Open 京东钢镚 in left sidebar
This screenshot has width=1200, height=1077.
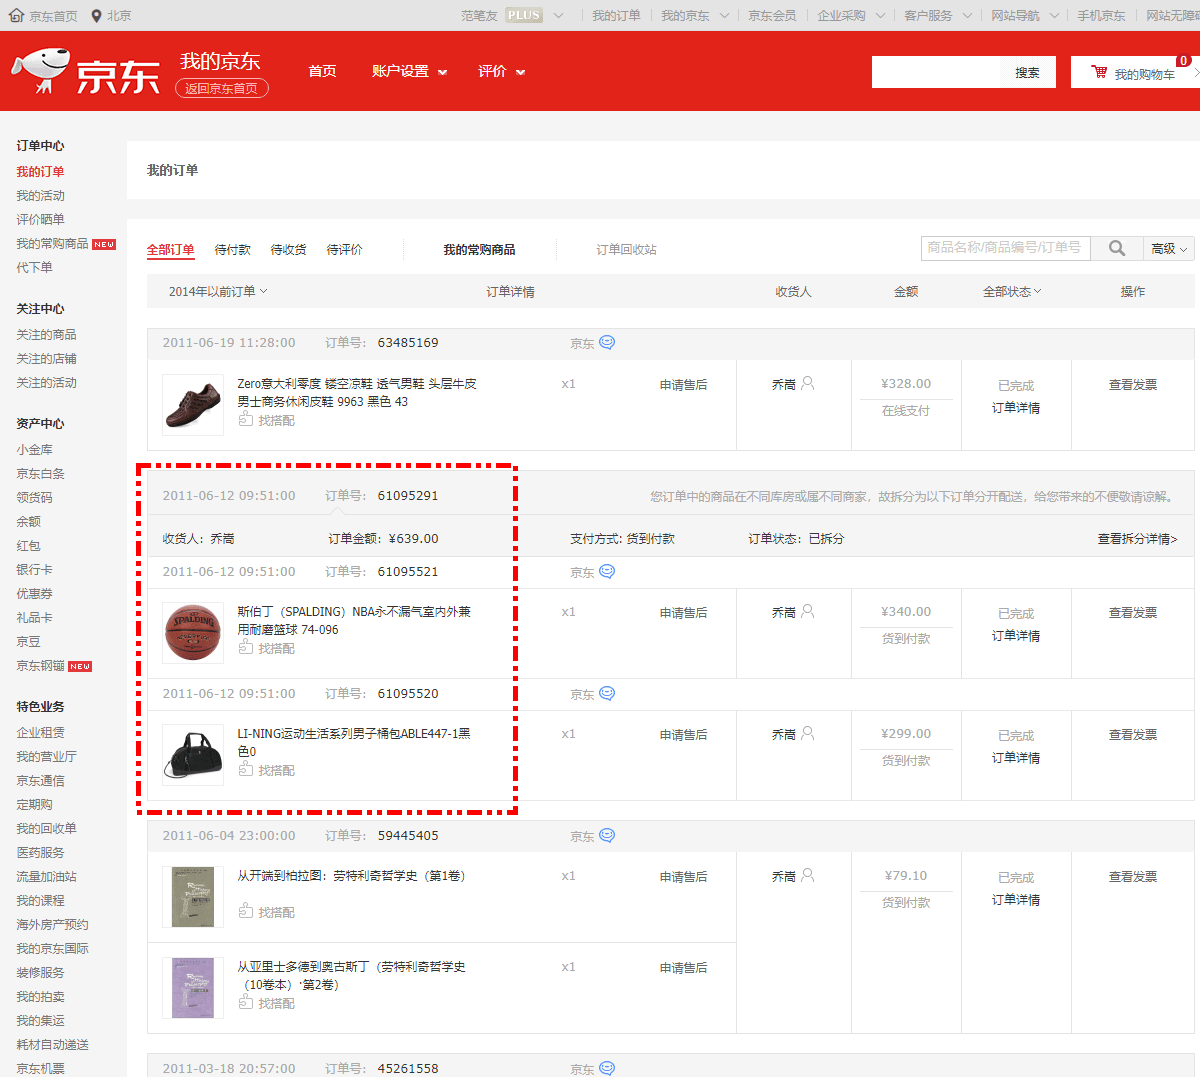(x=40, y=665)
